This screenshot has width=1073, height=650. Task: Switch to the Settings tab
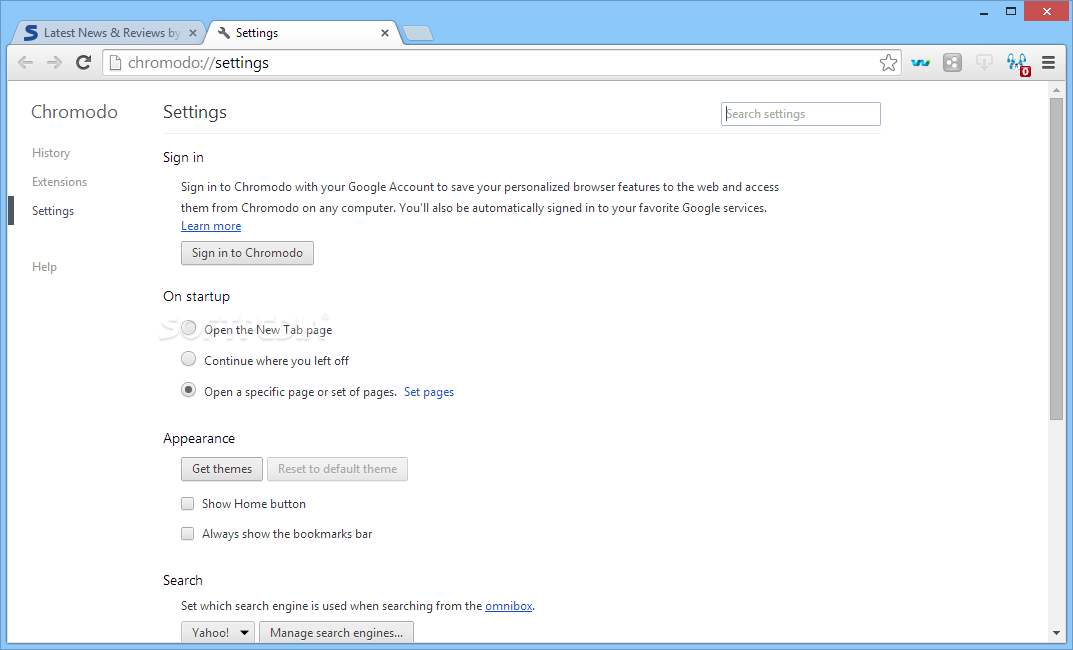click(x=304, y=33)
